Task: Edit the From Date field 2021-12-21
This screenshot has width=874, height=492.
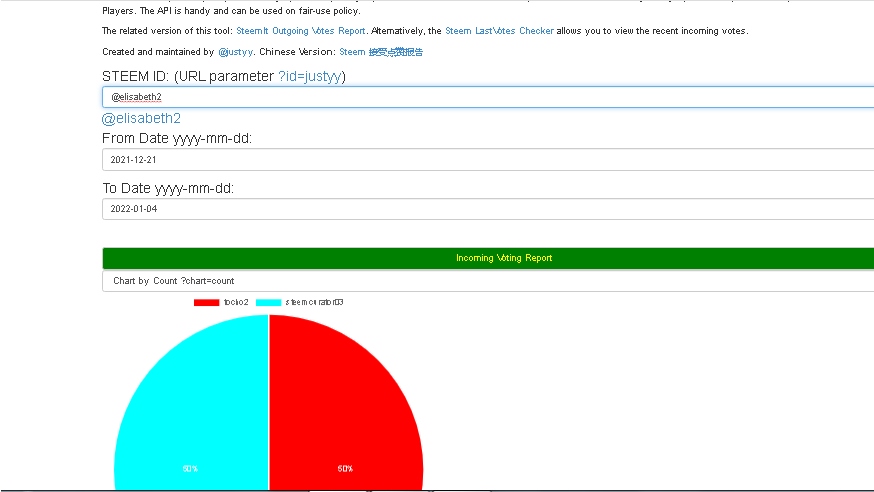Action: coord(488,159)
